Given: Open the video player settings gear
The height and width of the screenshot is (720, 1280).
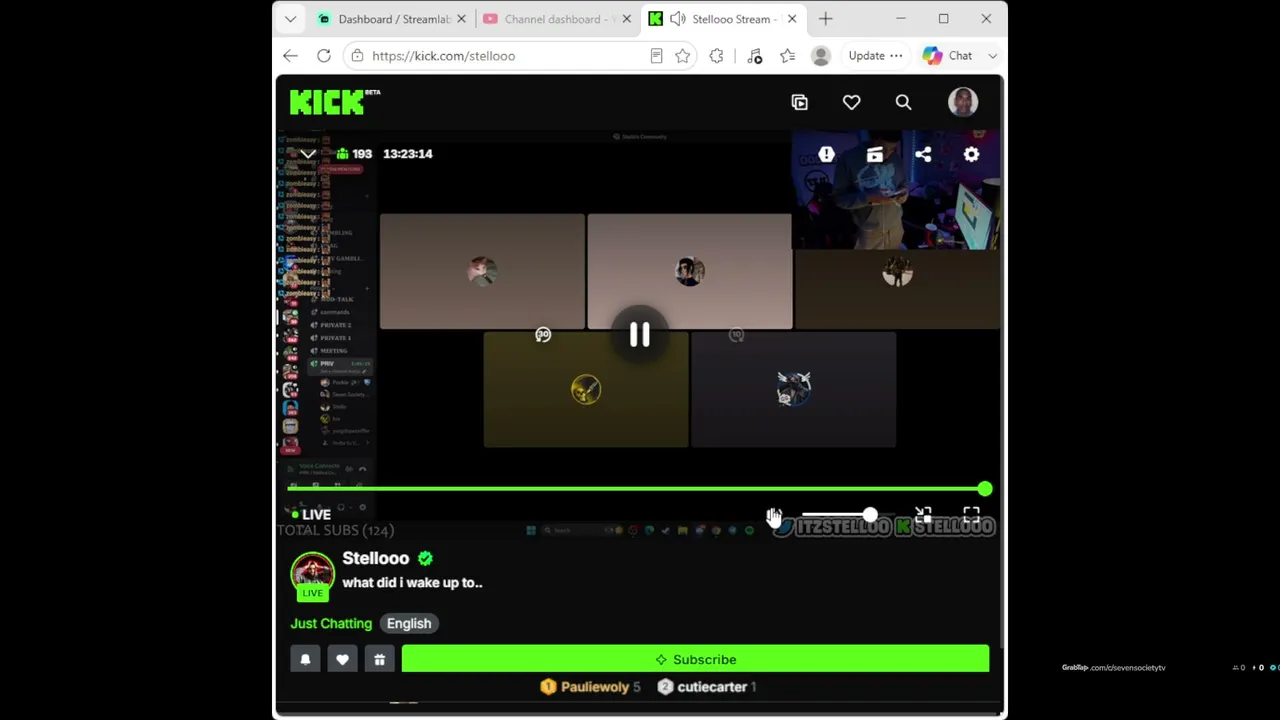Looking at the screenshot, I should click(971, 154).
